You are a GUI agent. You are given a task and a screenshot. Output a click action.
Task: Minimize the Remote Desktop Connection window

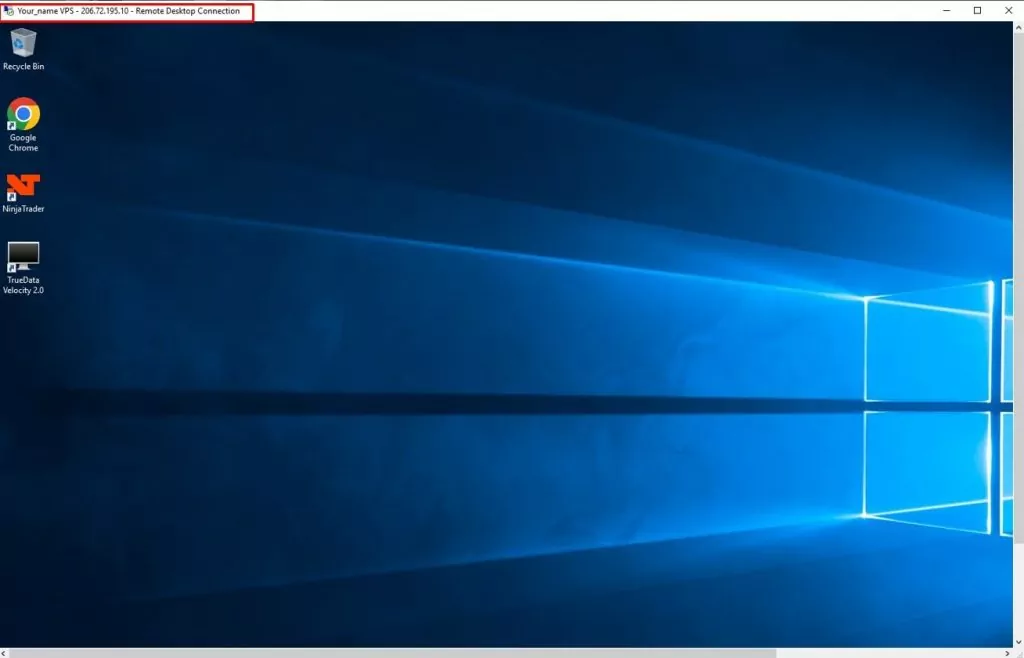[x=946, y=10]
